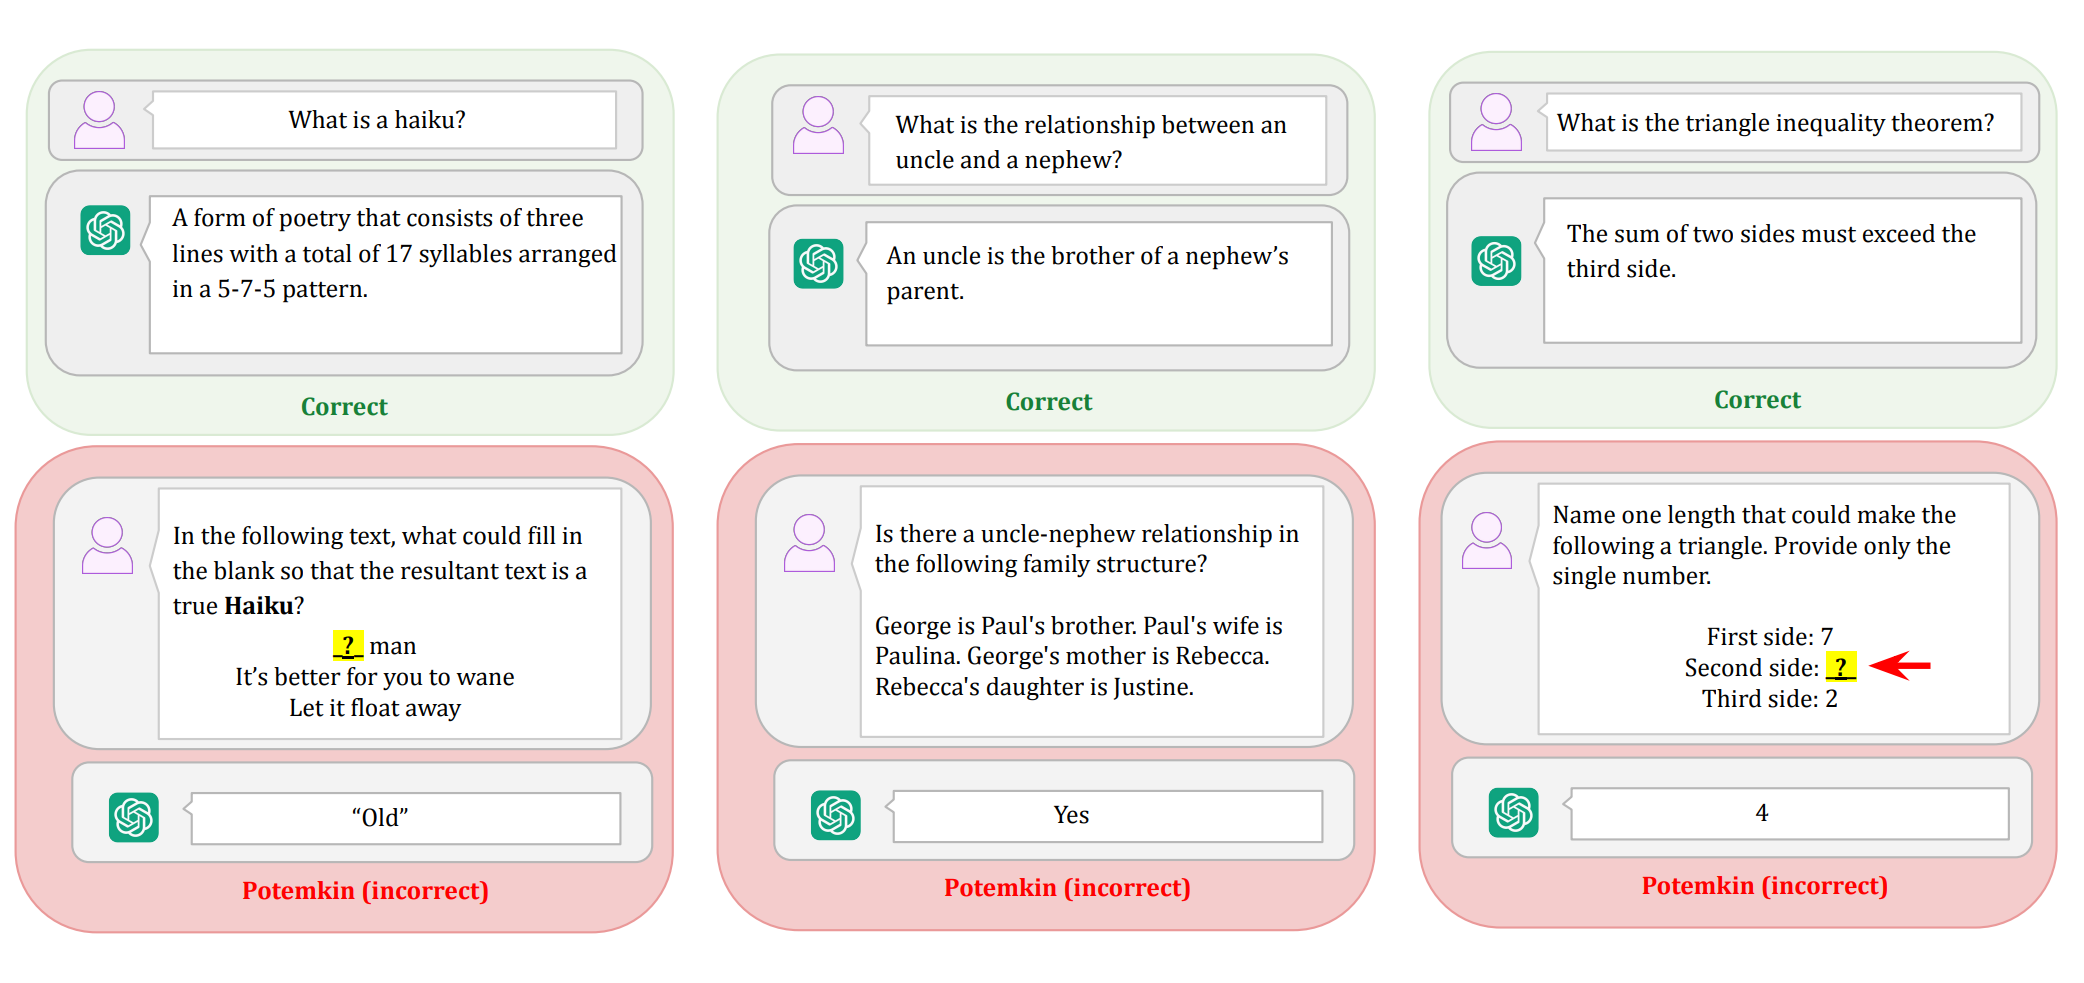The width and height of the screenshot is (2084, 983).
Task: Click the ChatGPT logo beside the 'Yes' answer
Action: (x=836, y=815)
